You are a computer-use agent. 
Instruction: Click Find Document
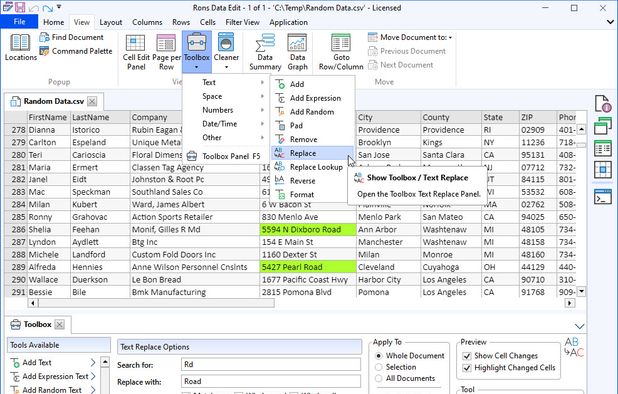(71, 37)
